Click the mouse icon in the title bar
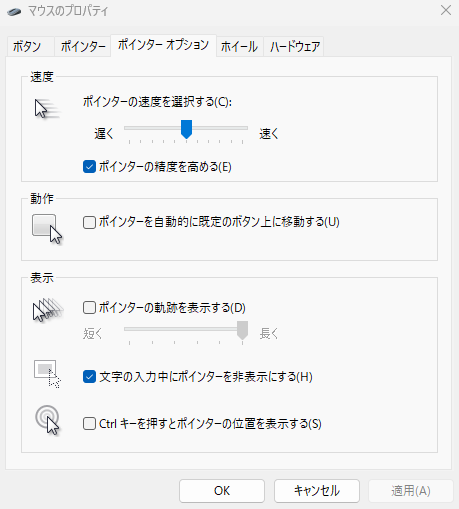 coord(14,12)
